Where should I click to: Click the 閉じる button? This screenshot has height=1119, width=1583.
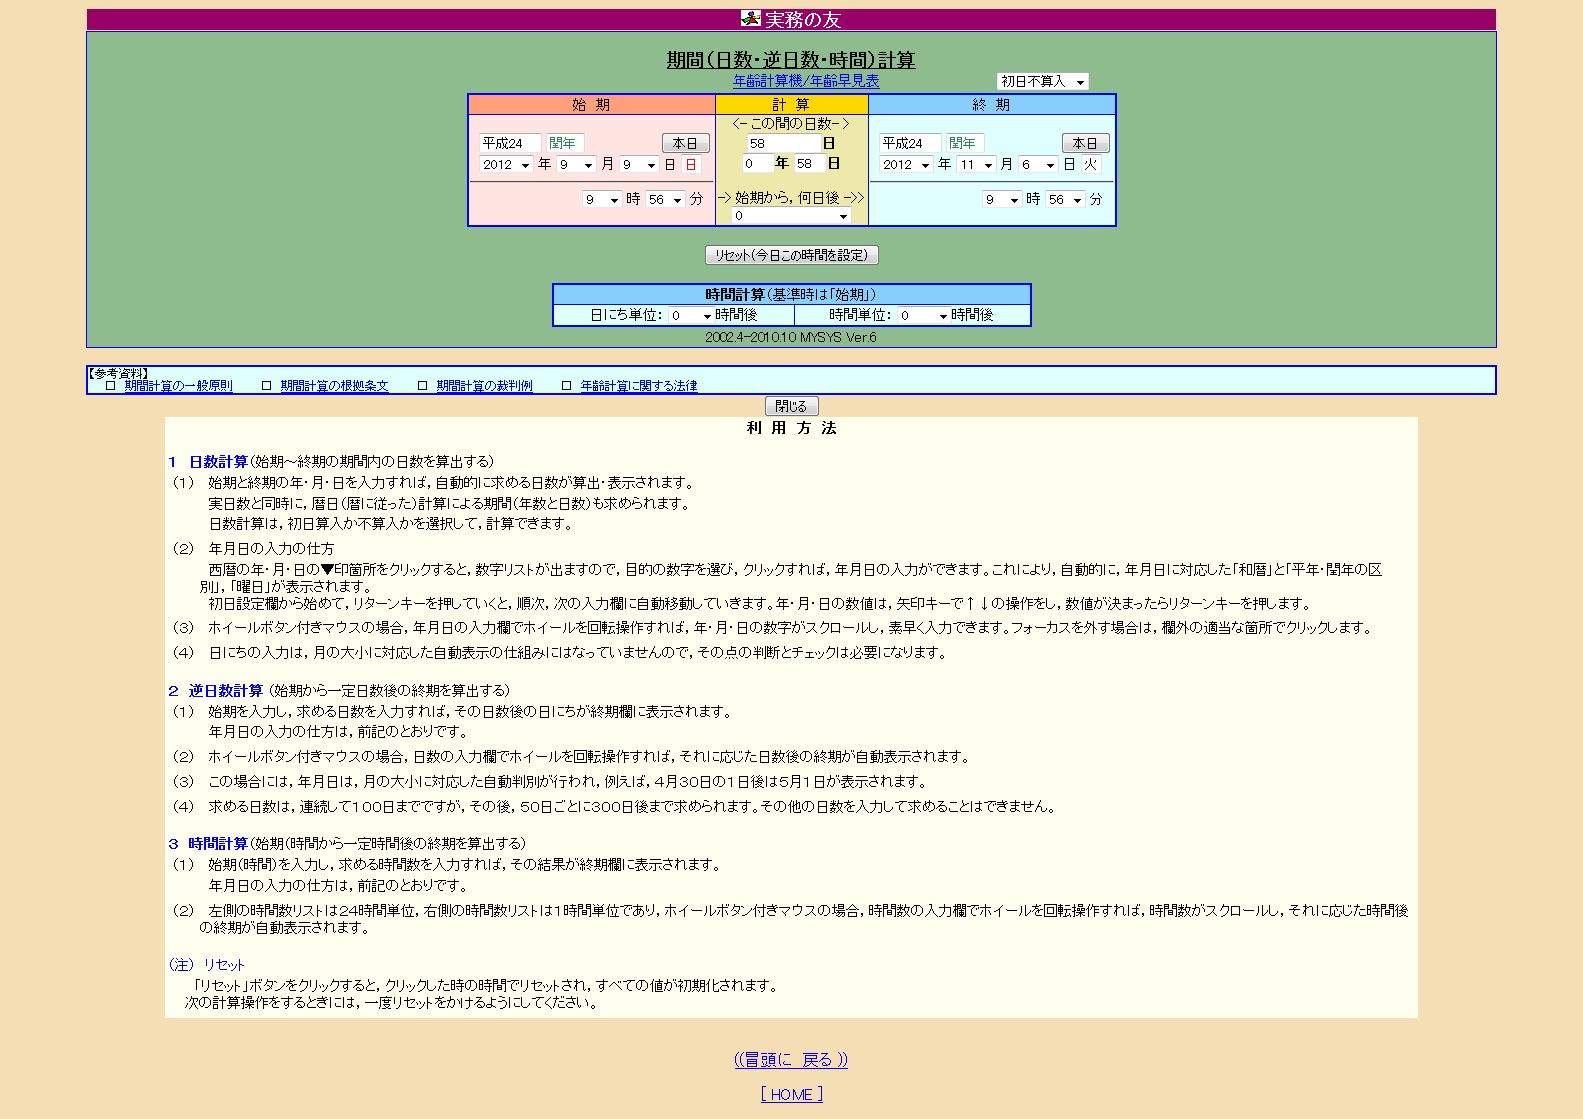click(x=791, y=406)
